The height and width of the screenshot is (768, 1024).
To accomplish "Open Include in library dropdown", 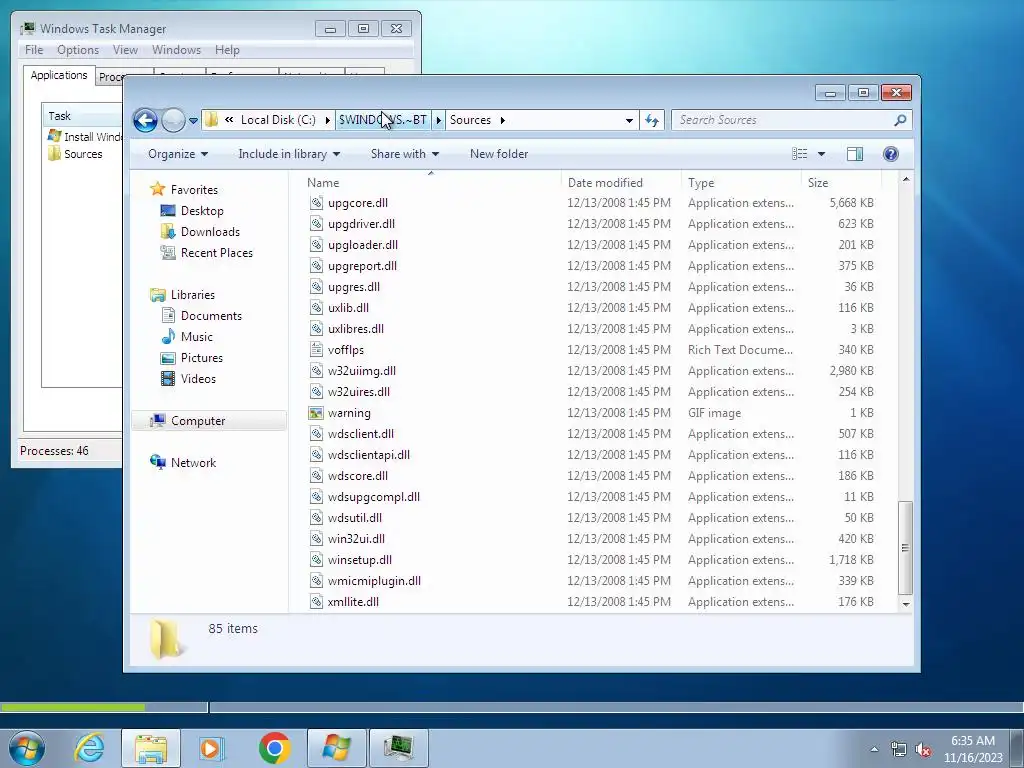I will 289,154.
